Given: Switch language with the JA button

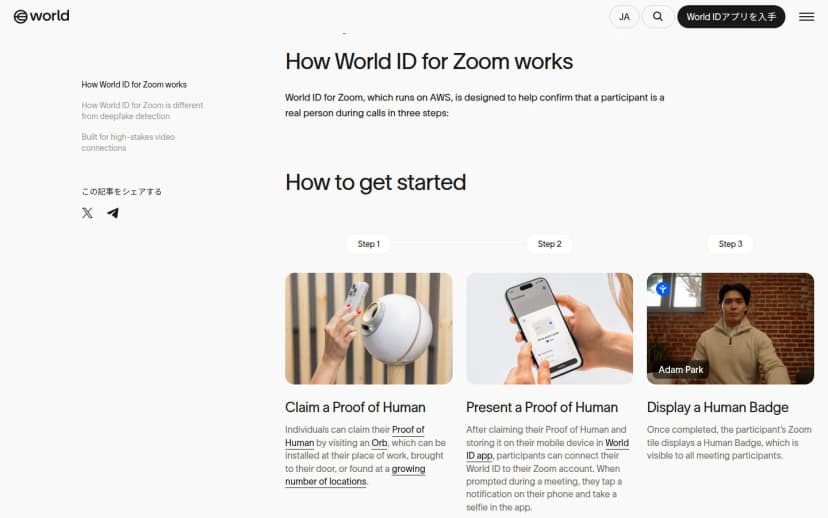Looking at the screenshot, I should (x=624, y=16).
